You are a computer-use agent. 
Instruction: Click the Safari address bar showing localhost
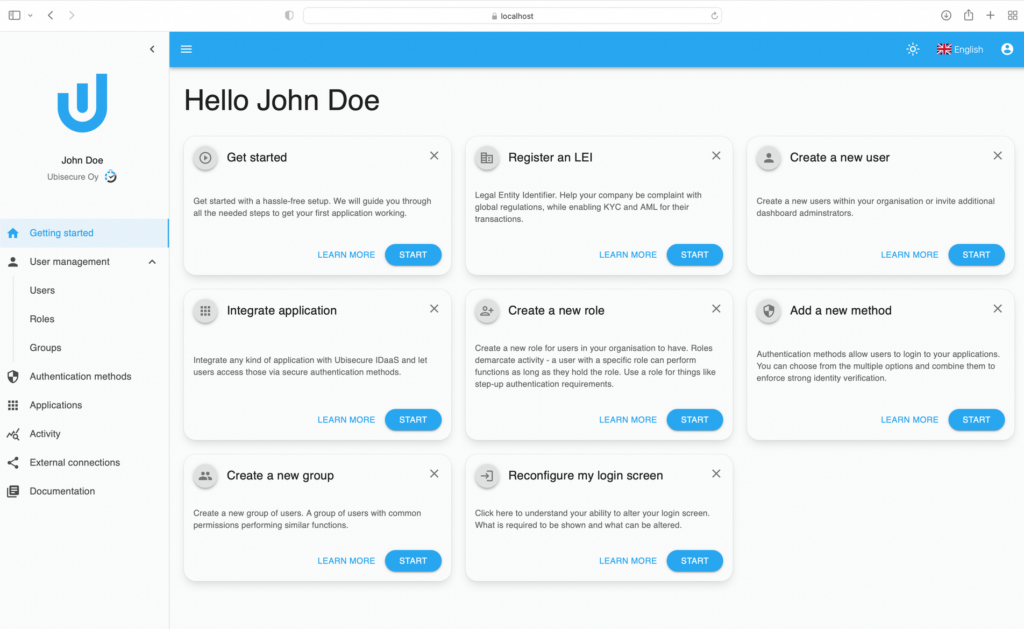point(512,16)
